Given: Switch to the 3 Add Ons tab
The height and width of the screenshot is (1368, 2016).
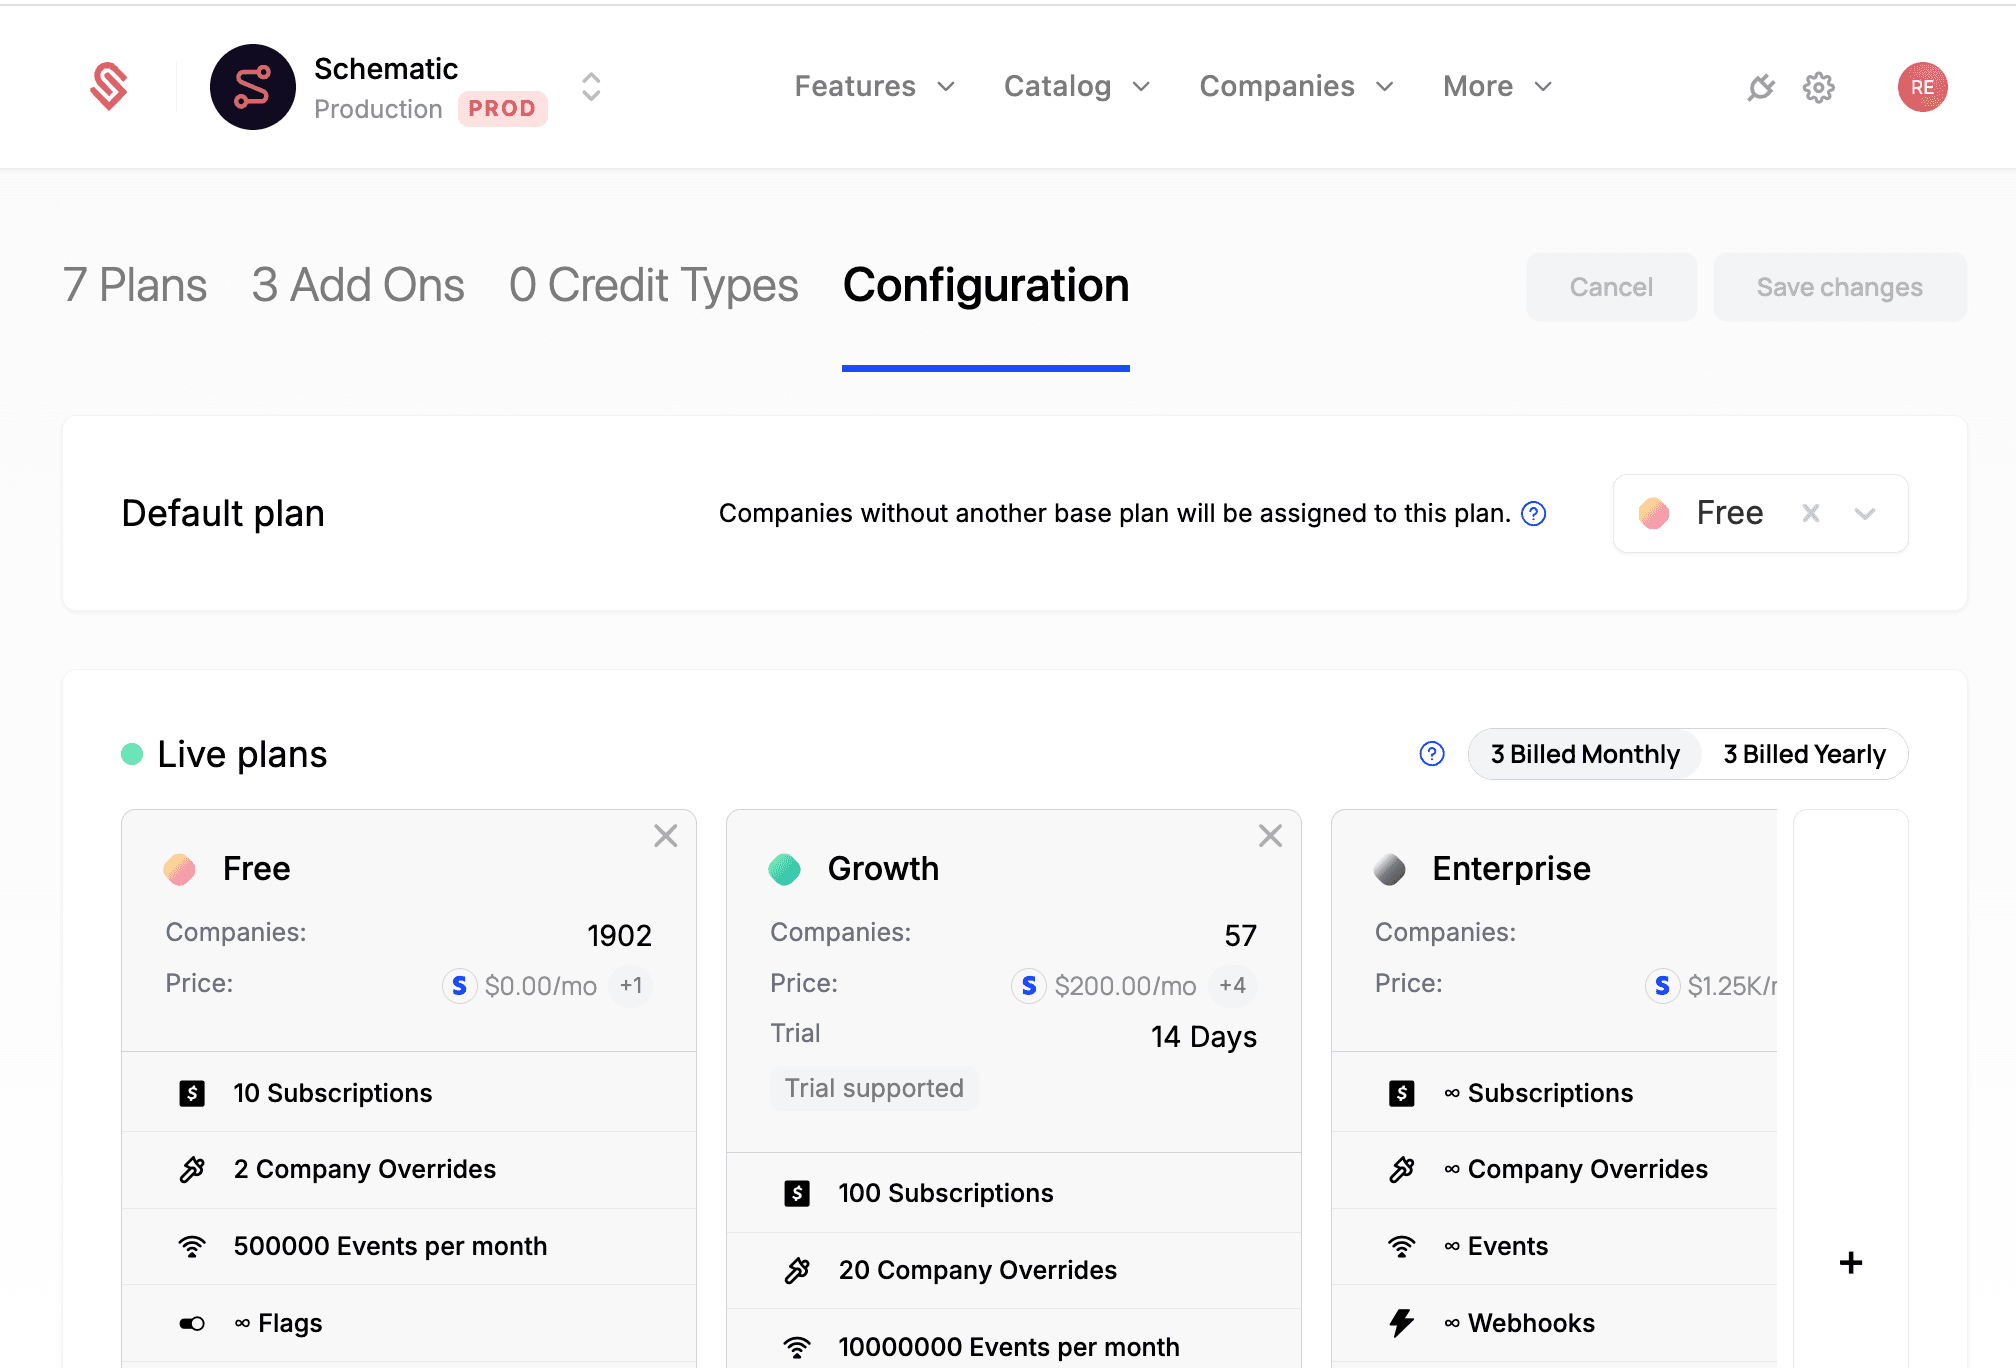Looking at the screenshot, I should coord(358,286).
